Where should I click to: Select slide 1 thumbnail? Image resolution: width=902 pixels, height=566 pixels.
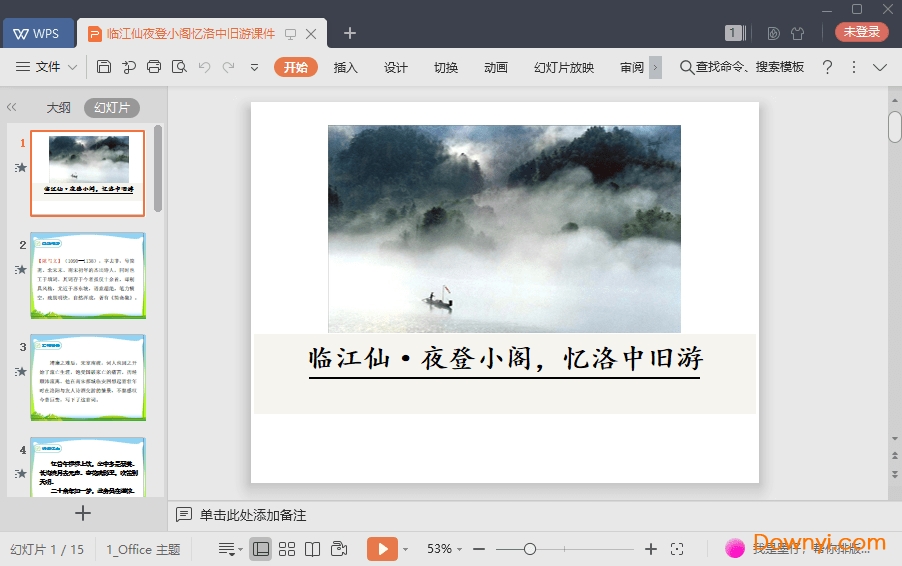87,173
